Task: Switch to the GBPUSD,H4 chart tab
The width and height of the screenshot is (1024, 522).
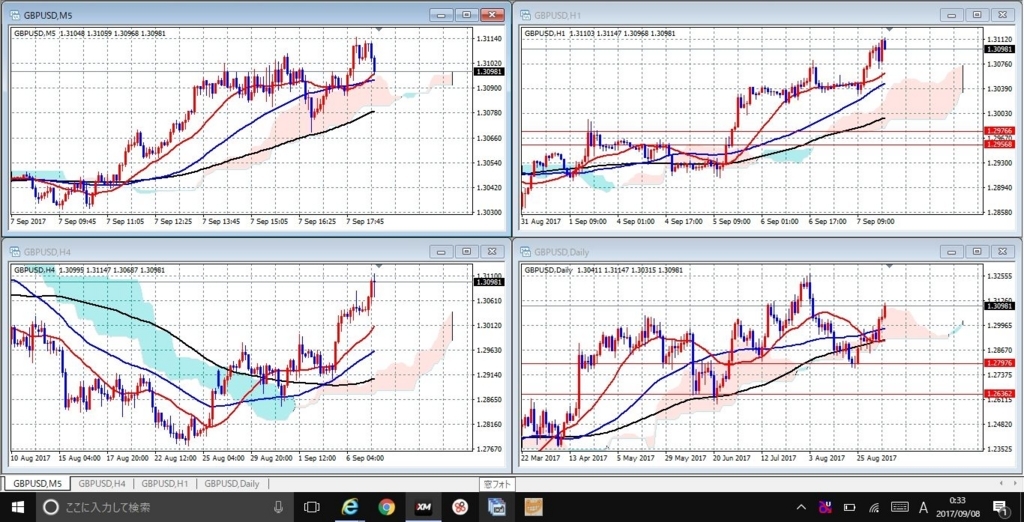Action: coord(101,484)
